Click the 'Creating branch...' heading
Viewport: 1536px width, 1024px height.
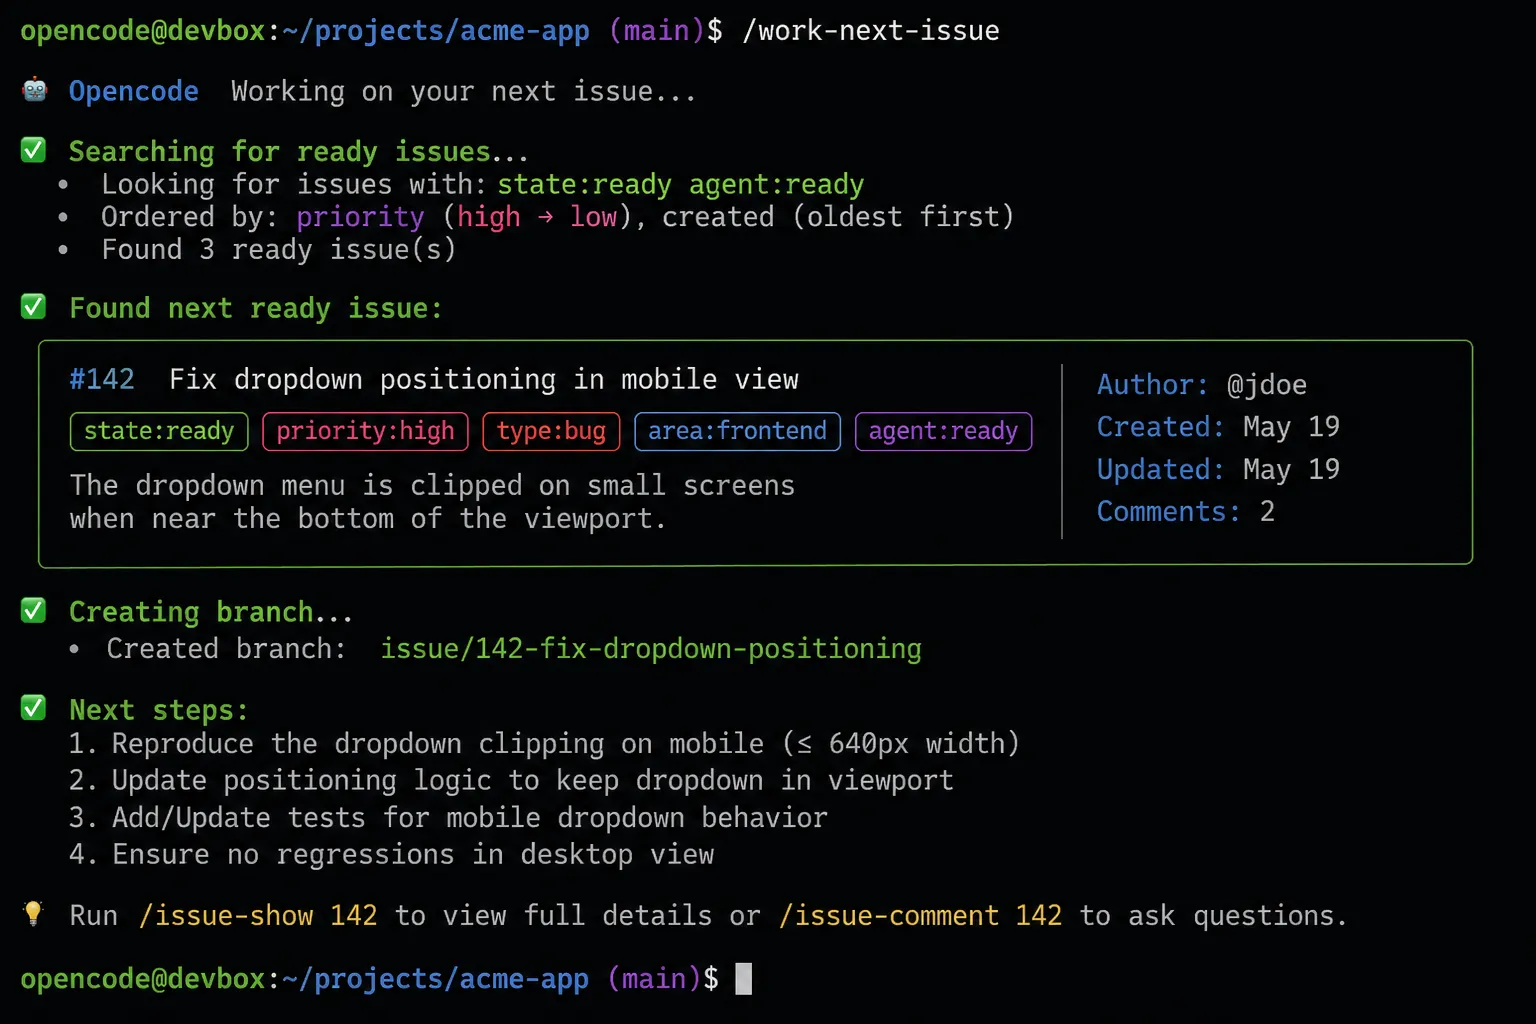pyautogui.click(x=210, y=612)
